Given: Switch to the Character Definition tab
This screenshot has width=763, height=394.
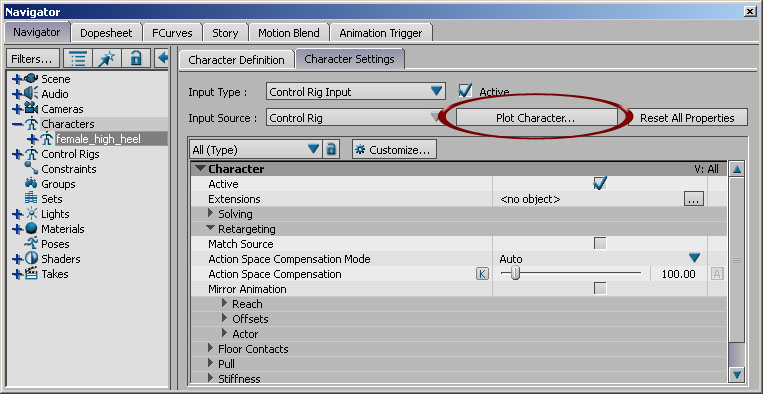Looking at the screenshot, I should (236, 60).
